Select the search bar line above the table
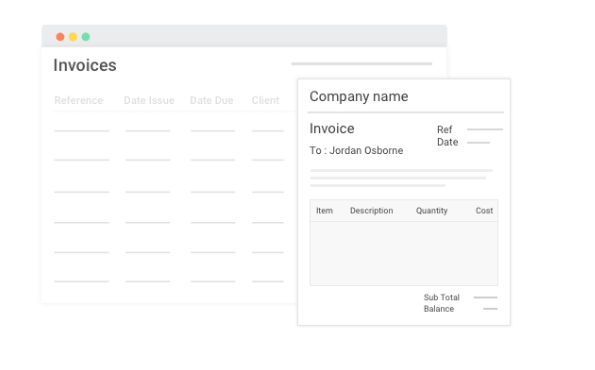This screenshot has width=595, height=370. [x=362, y=64]
